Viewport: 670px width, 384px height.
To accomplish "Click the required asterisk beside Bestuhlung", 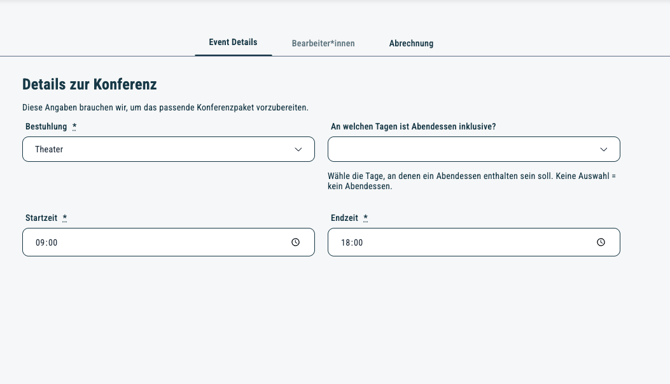I will 74,126.
